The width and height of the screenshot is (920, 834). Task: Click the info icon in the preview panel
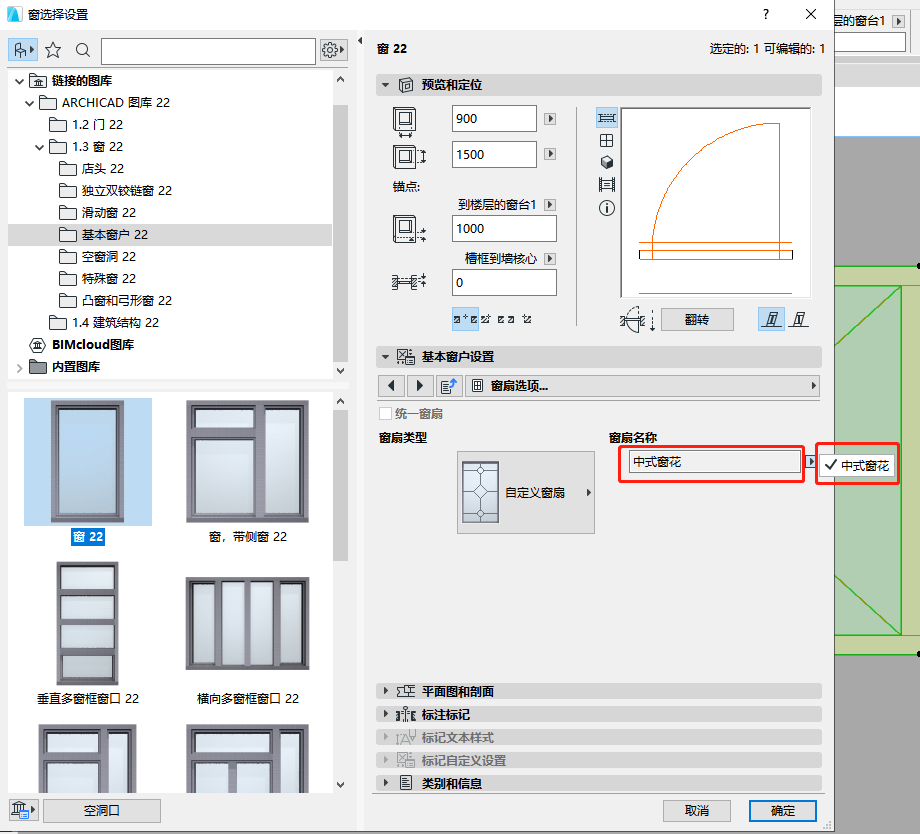pos(607,207)
